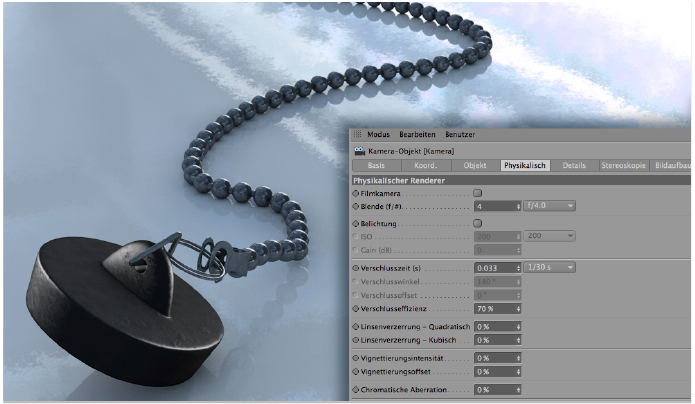Screen dimensions: 695x404
Task: Switch to the Objekt tab
Action: (475, 165)
